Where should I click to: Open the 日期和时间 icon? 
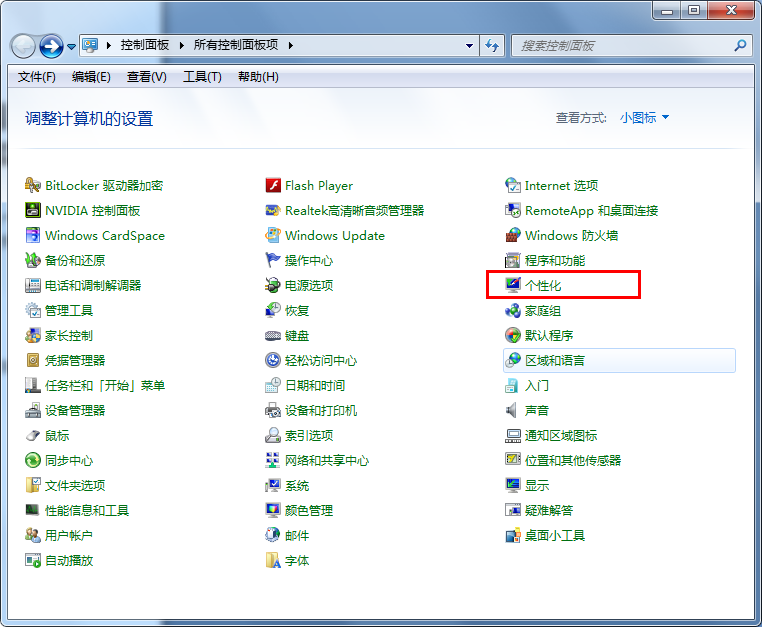[273, 385]
